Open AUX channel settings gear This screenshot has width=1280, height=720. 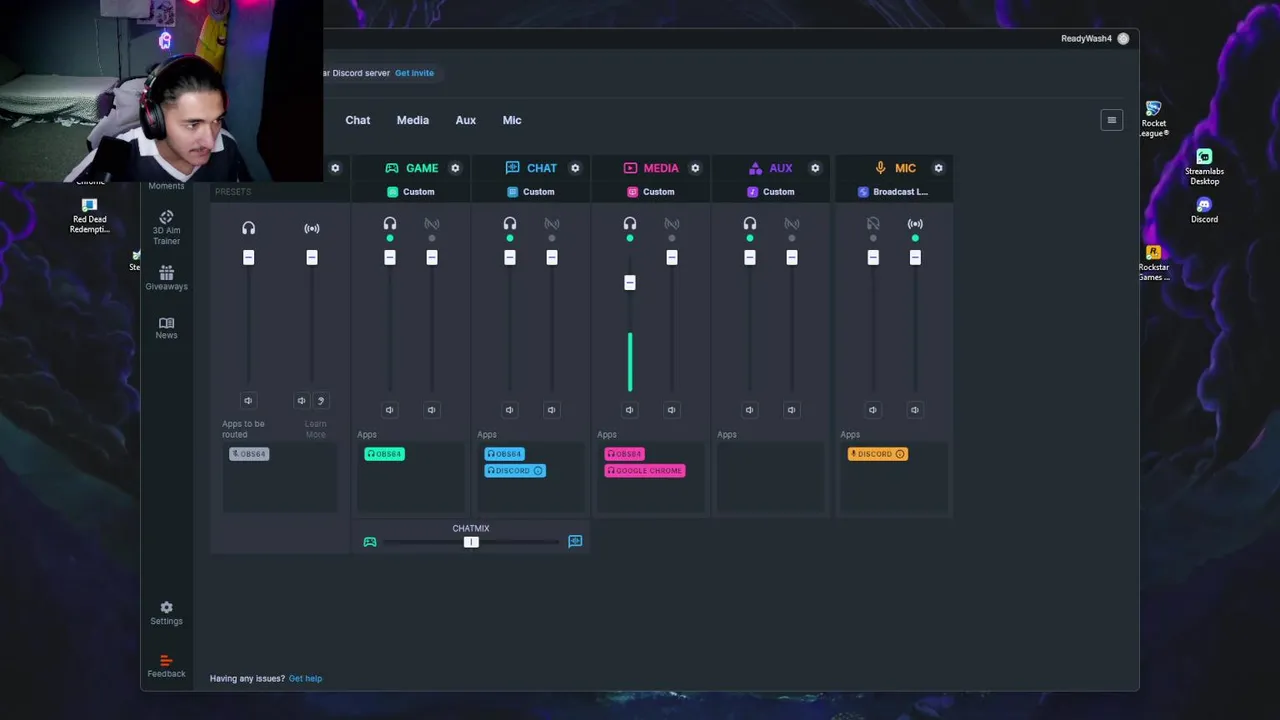click(815, 168)
